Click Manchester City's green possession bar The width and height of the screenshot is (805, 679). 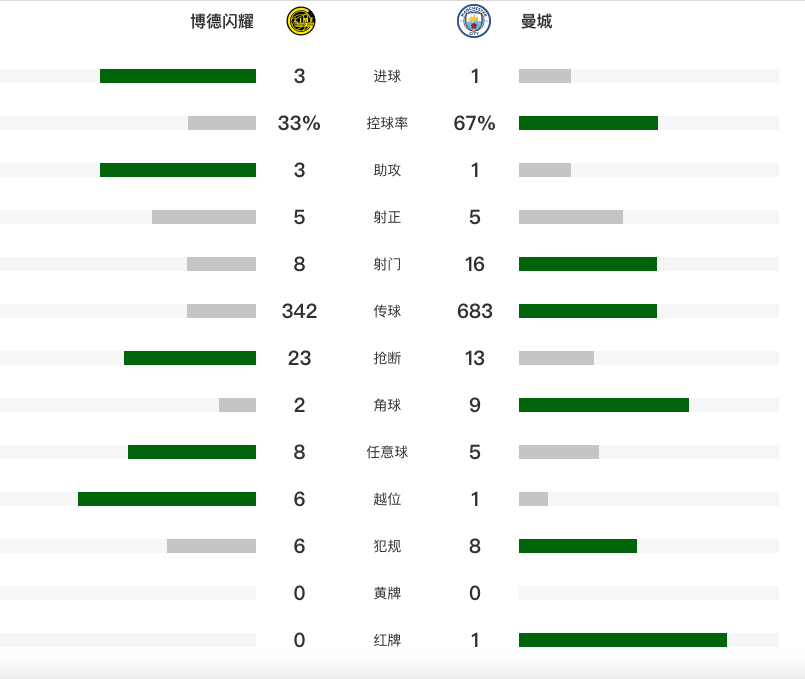pyautogui.click(x=588, y=123)
